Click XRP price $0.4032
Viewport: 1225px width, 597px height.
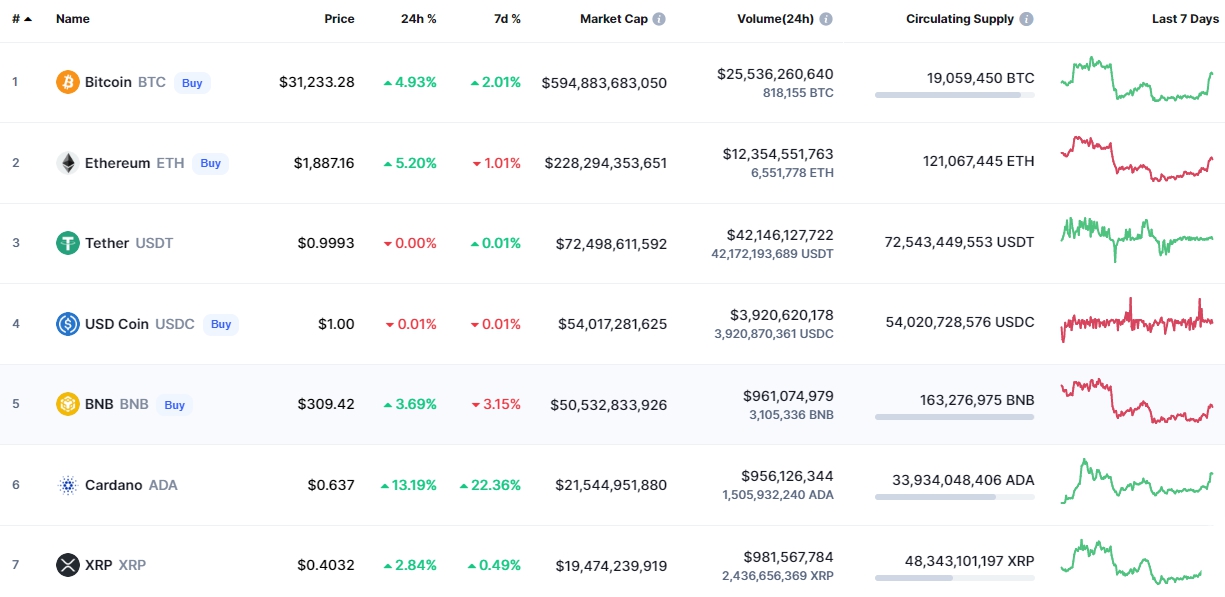tap(326, 565)
